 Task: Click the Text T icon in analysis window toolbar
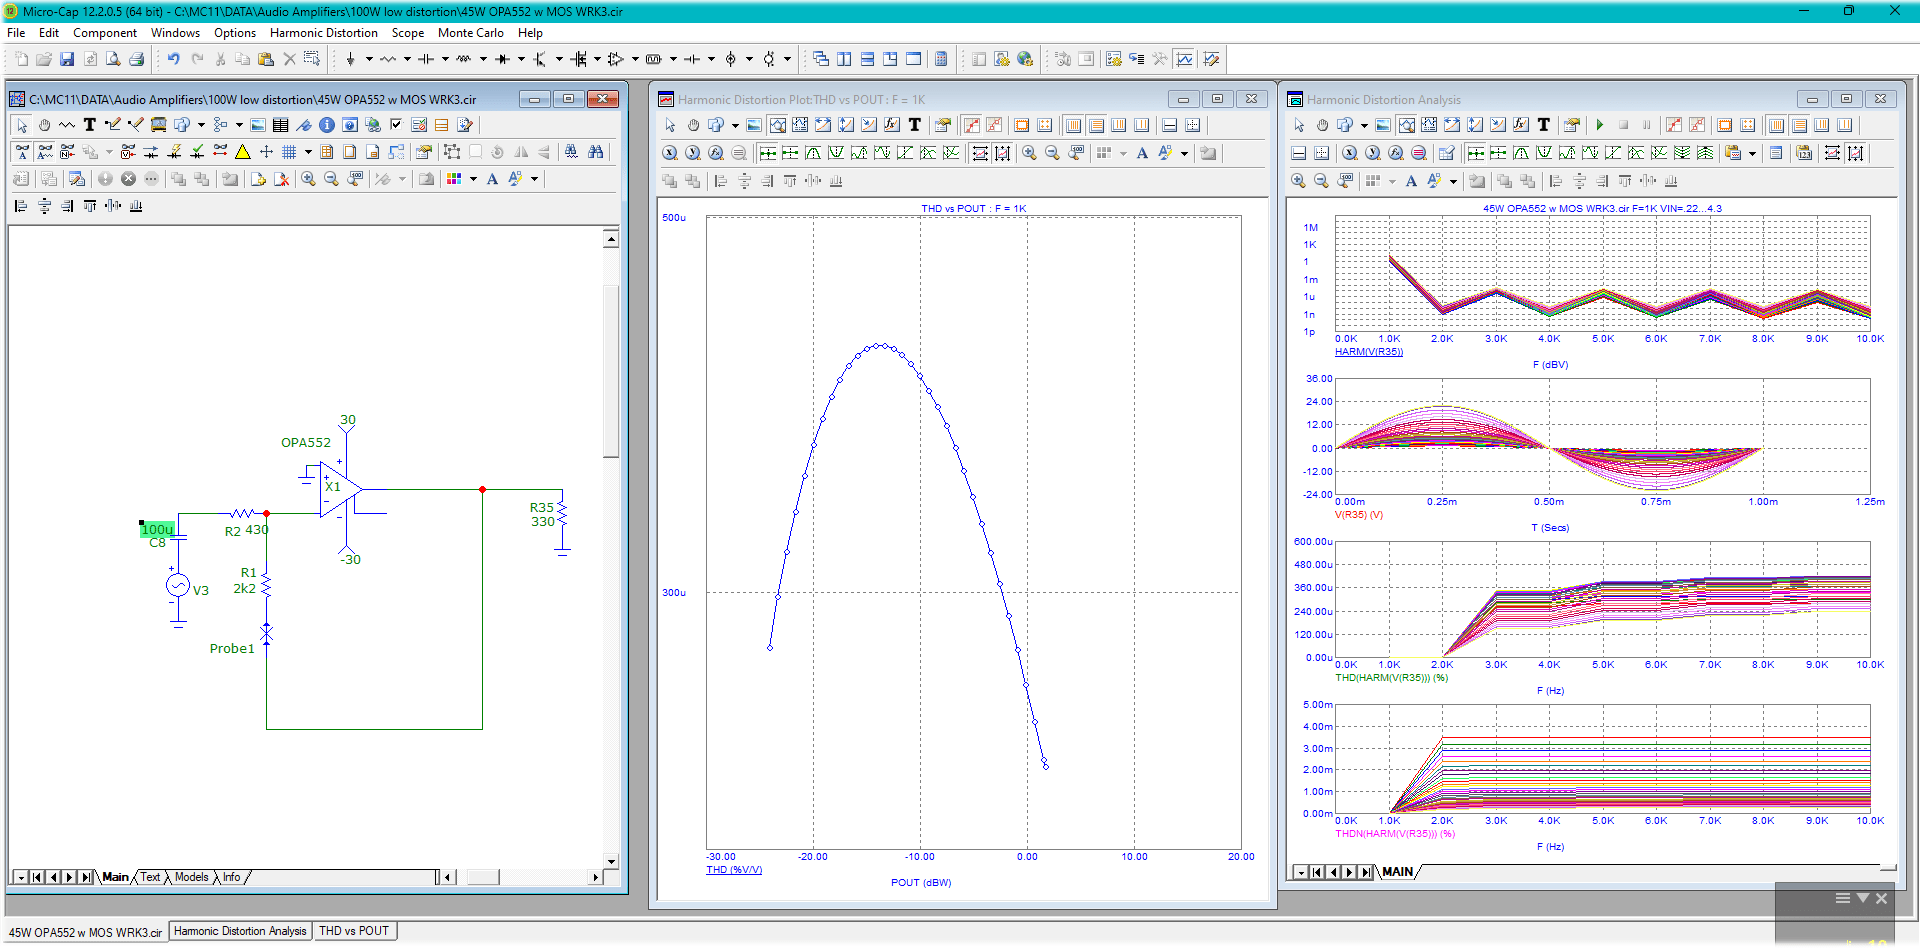point(1544,125)
